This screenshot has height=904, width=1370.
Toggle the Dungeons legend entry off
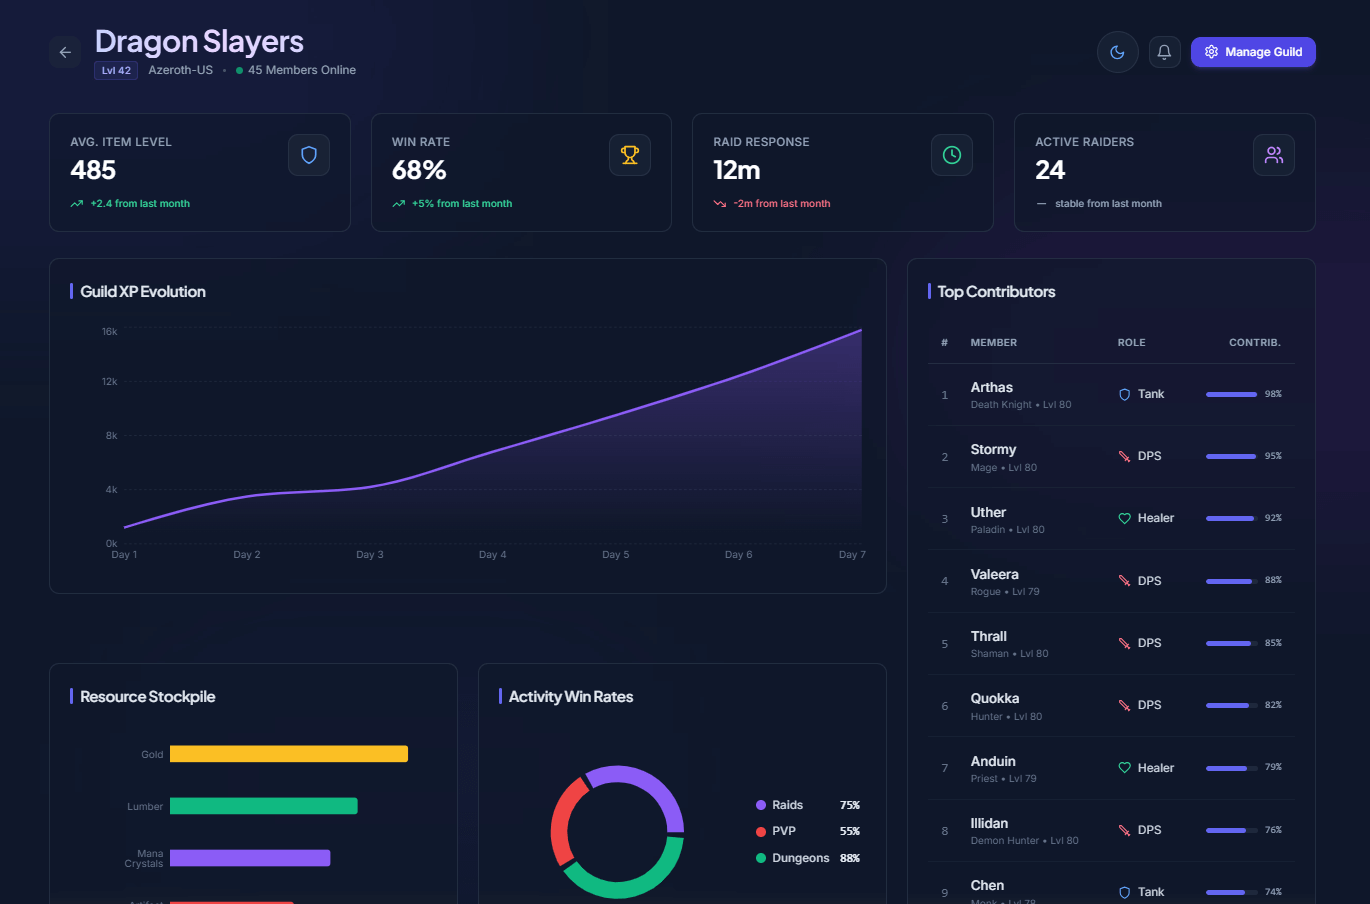[800, 857]
